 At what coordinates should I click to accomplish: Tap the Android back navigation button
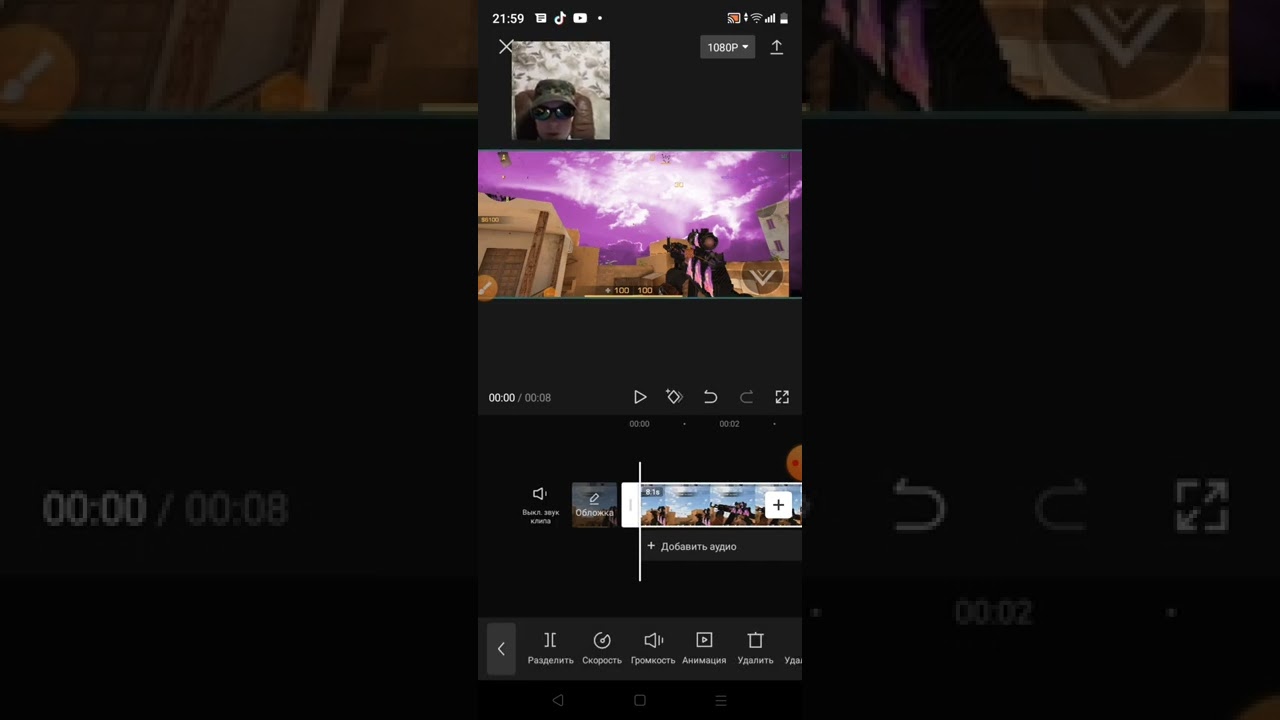click(558, 700)
